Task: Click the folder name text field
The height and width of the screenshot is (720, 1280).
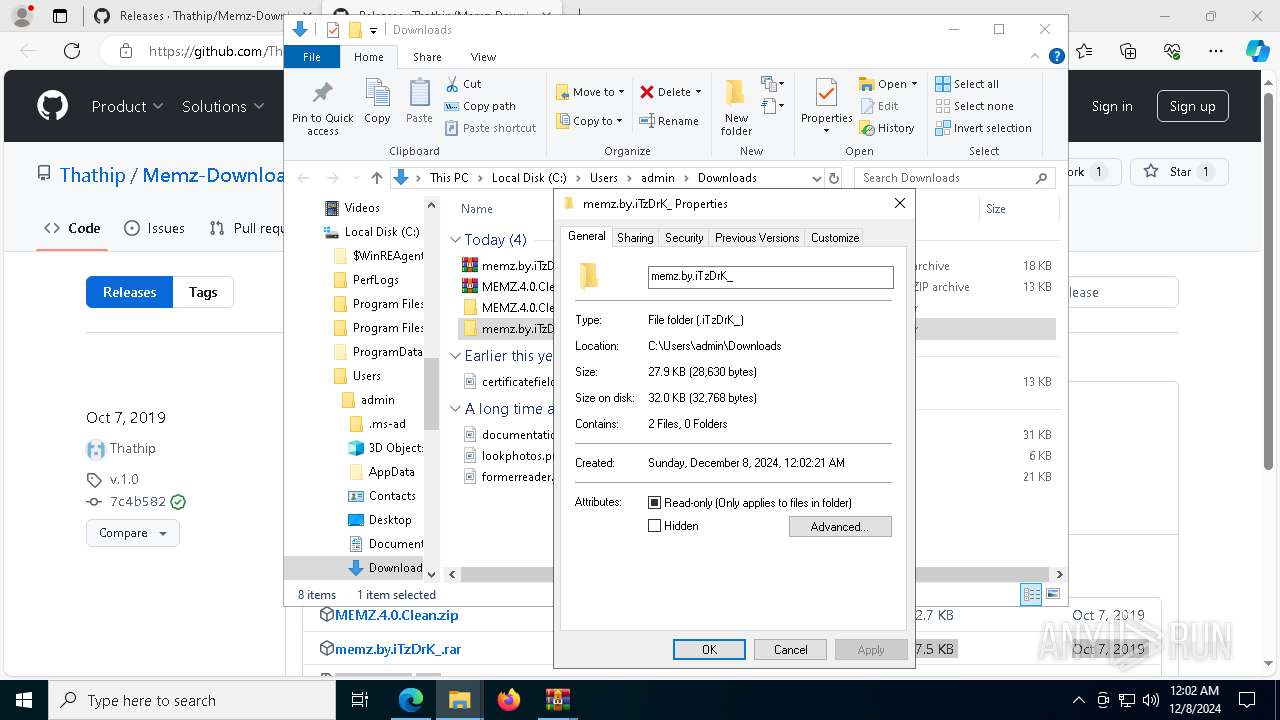Action: [x=770, y=277]
